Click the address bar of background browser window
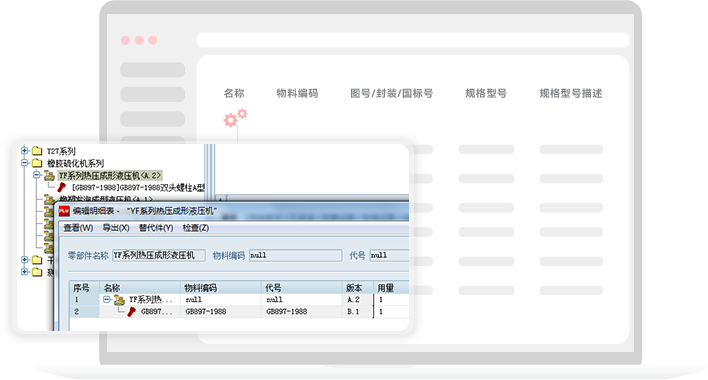The image size is (708, 380). (x=413, y=40)
